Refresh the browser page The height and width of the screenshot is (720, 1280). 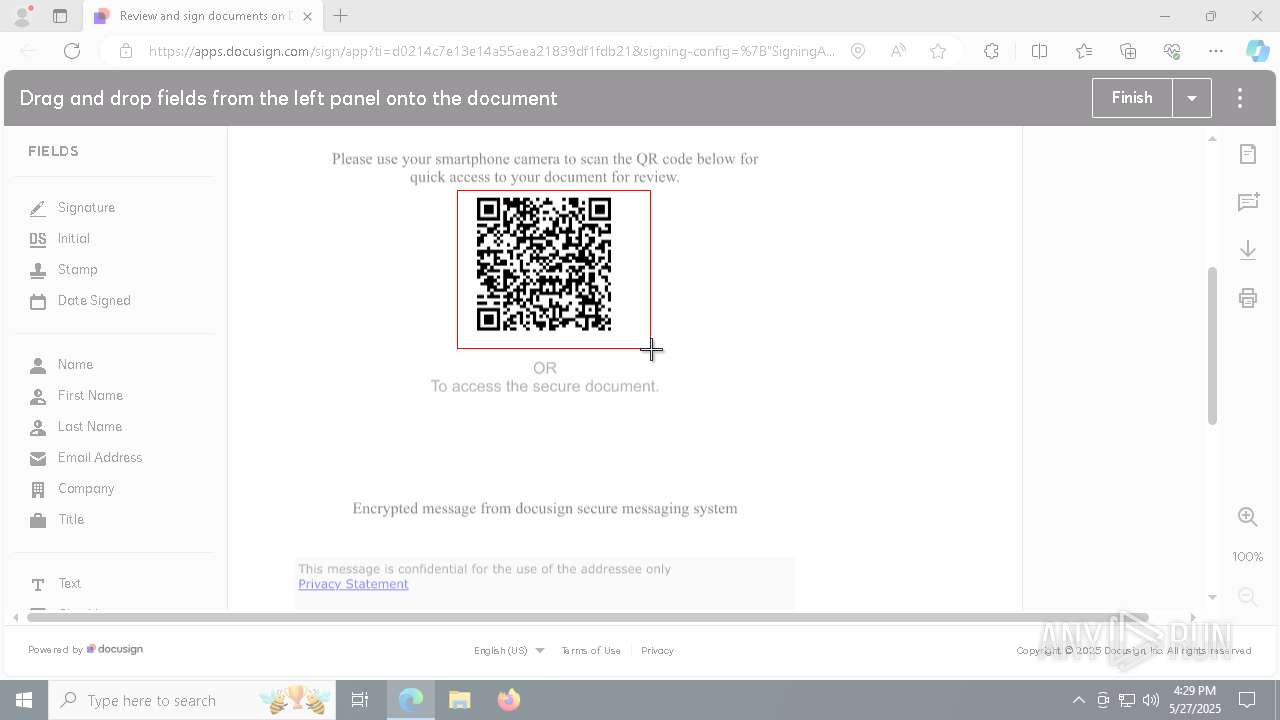pos(72,51)
